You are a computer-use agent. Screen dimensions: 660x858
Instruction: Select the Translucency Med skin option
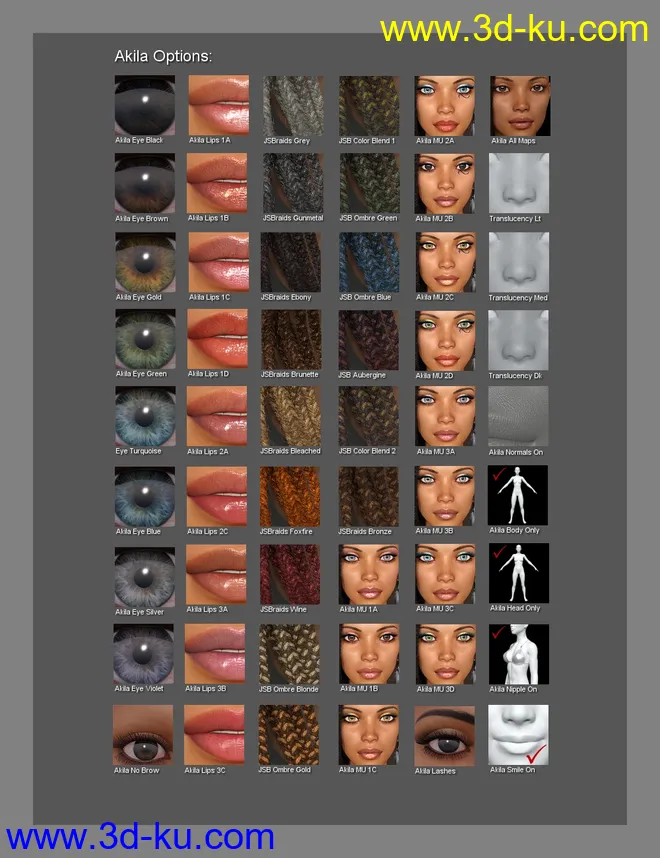(x=519, y=263)
